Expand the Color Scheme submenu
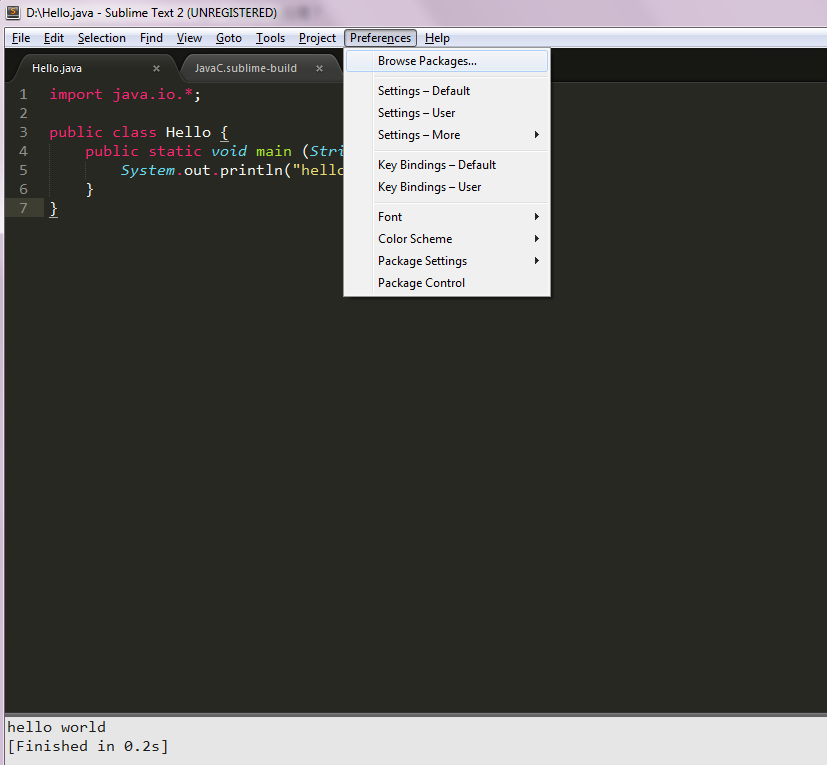The height and width of the screenshot is (765, 827). pyautogui.click(x=447, y=239)
